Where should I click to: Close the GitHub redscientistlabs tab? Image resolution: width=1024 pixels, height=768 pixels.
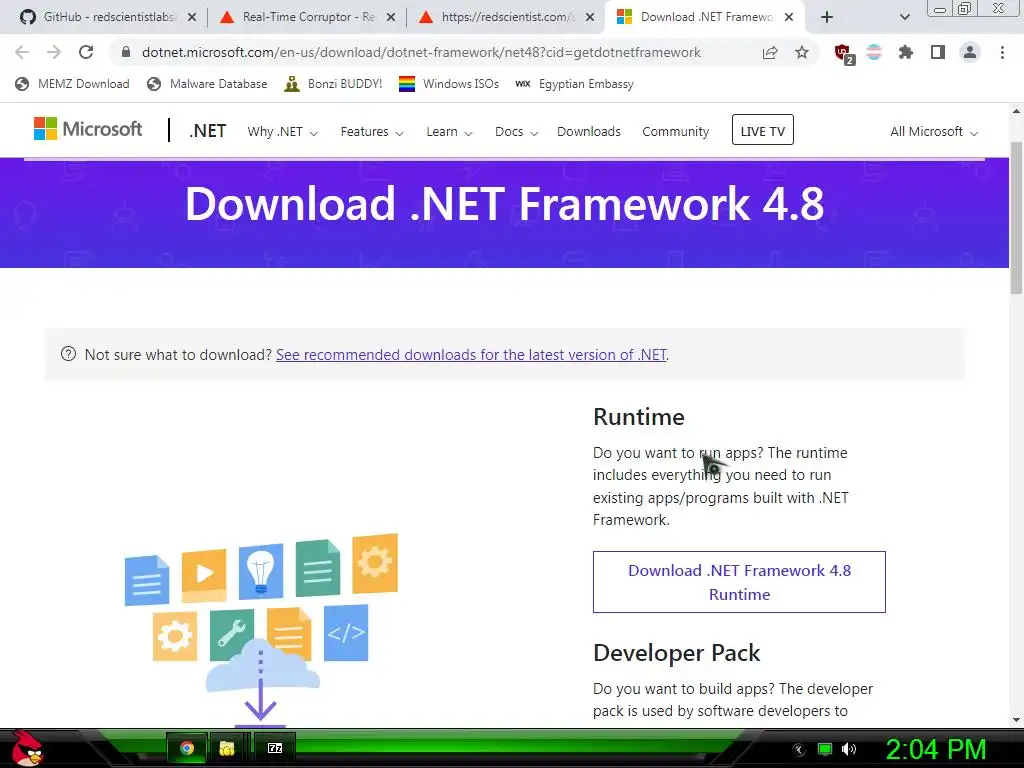point(192,18)
